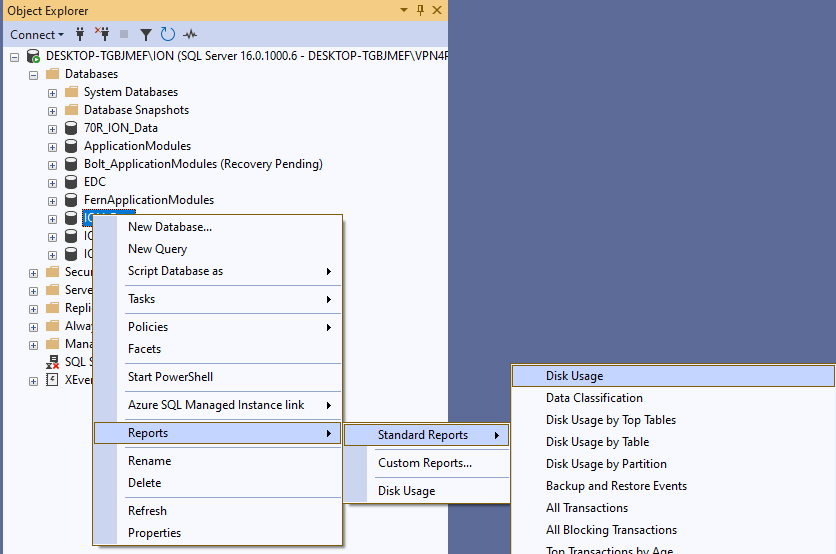Click the Object Explorer window position arrow
Image resolution: width=836 pixels, height=554 pixels.
[404, 10]
